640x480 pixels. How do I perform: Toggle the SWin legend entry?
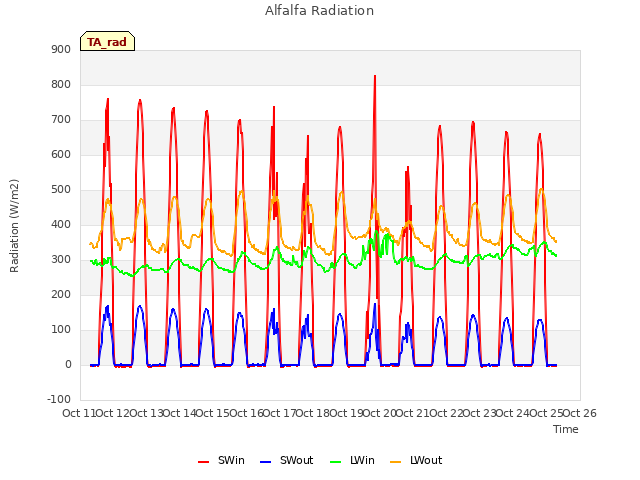pos(221,460)
